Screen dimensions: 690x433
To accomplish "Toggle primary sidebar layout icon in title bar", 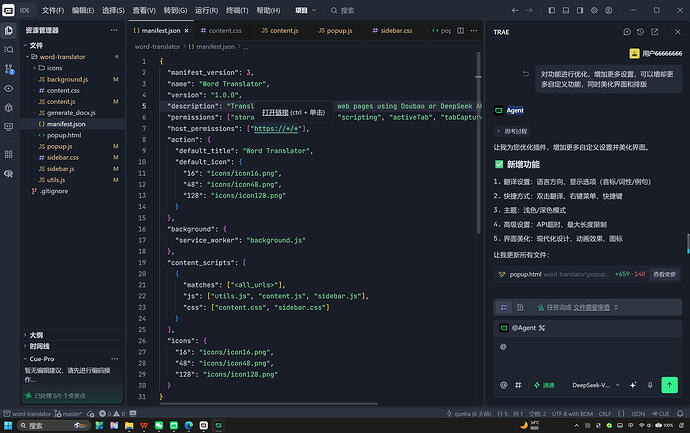I will coord(551,10).
